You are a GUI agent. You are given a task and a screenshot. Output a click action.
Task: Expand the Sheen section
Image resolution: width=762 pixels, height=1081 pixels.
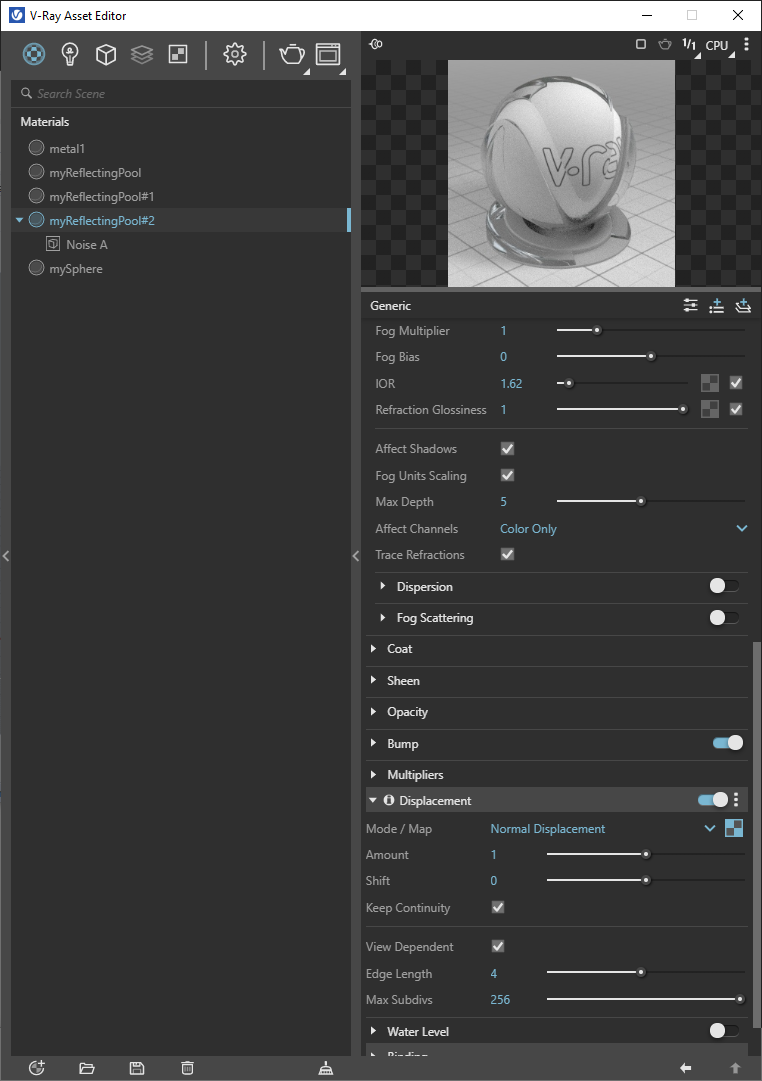coord(373,680)
